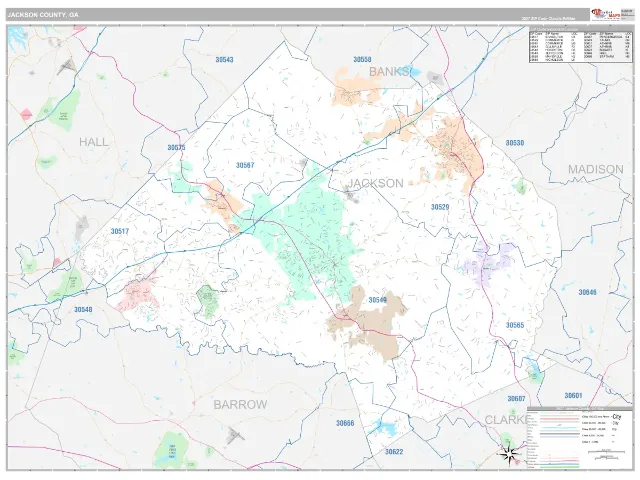Select the ZIP code label 30601
Image resolution: width=640 pixels, height=480 pixels.
[x=573, y=396]
